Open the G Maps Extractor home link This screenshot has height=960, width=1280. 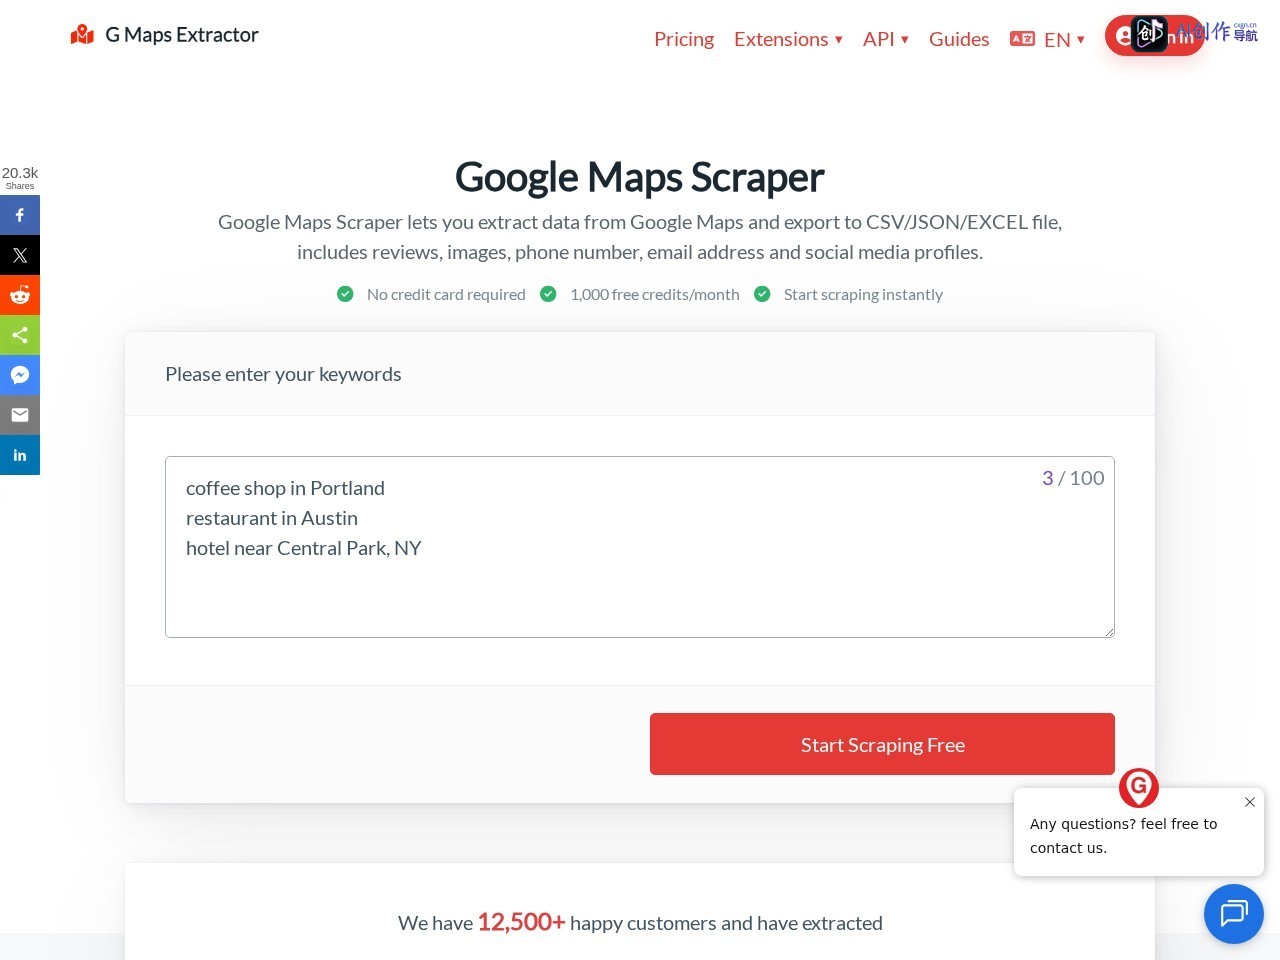click(x=165, y=35)
